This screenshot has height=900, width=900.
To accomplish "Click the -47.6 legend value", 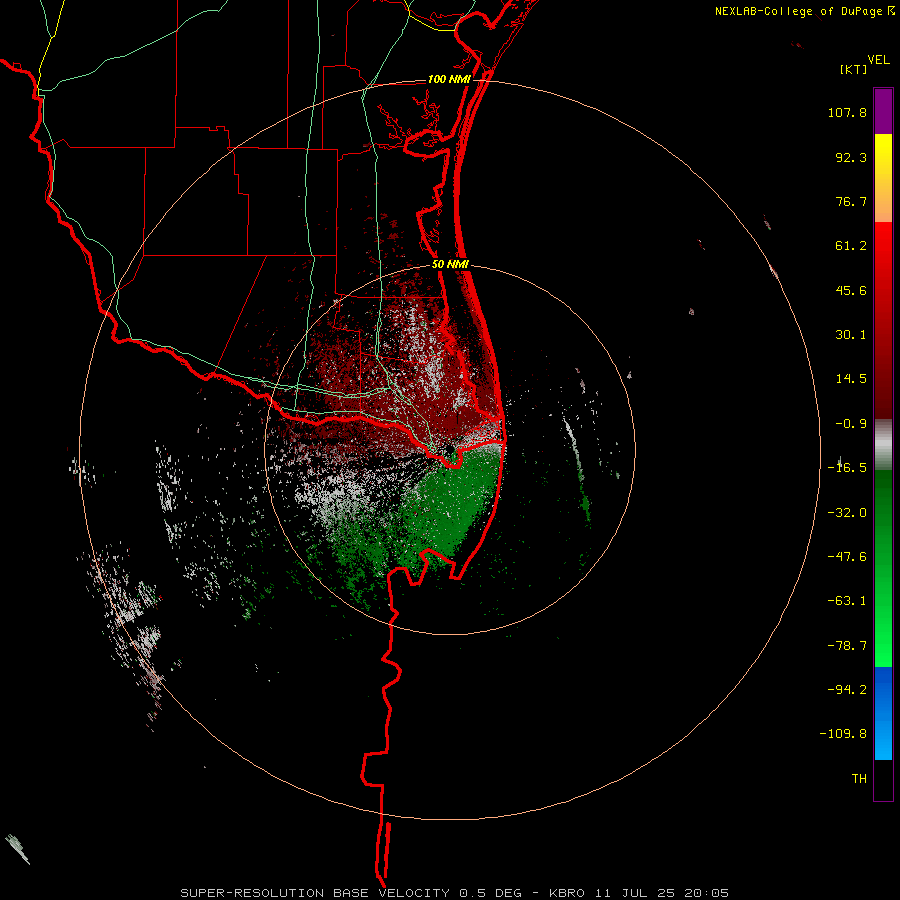I will [847, 557].
